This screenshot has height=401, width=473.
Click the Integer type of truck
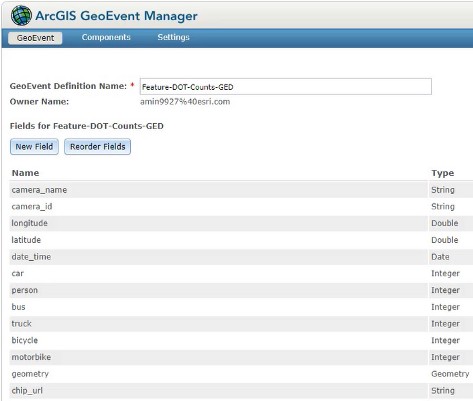click(445, 324)
